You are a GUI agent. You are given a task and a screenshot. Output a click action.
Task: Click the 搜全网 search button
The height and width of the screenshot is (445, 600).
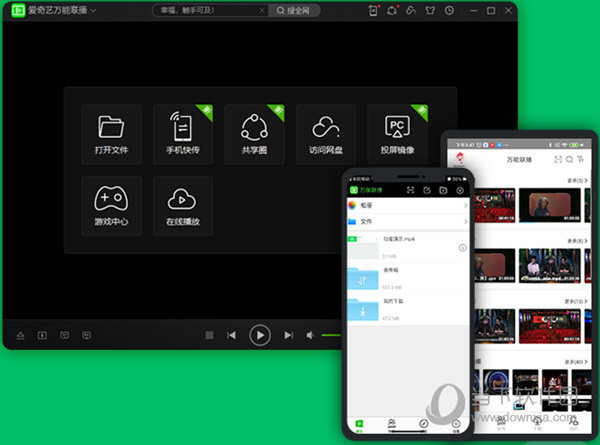tap(293, 10)
